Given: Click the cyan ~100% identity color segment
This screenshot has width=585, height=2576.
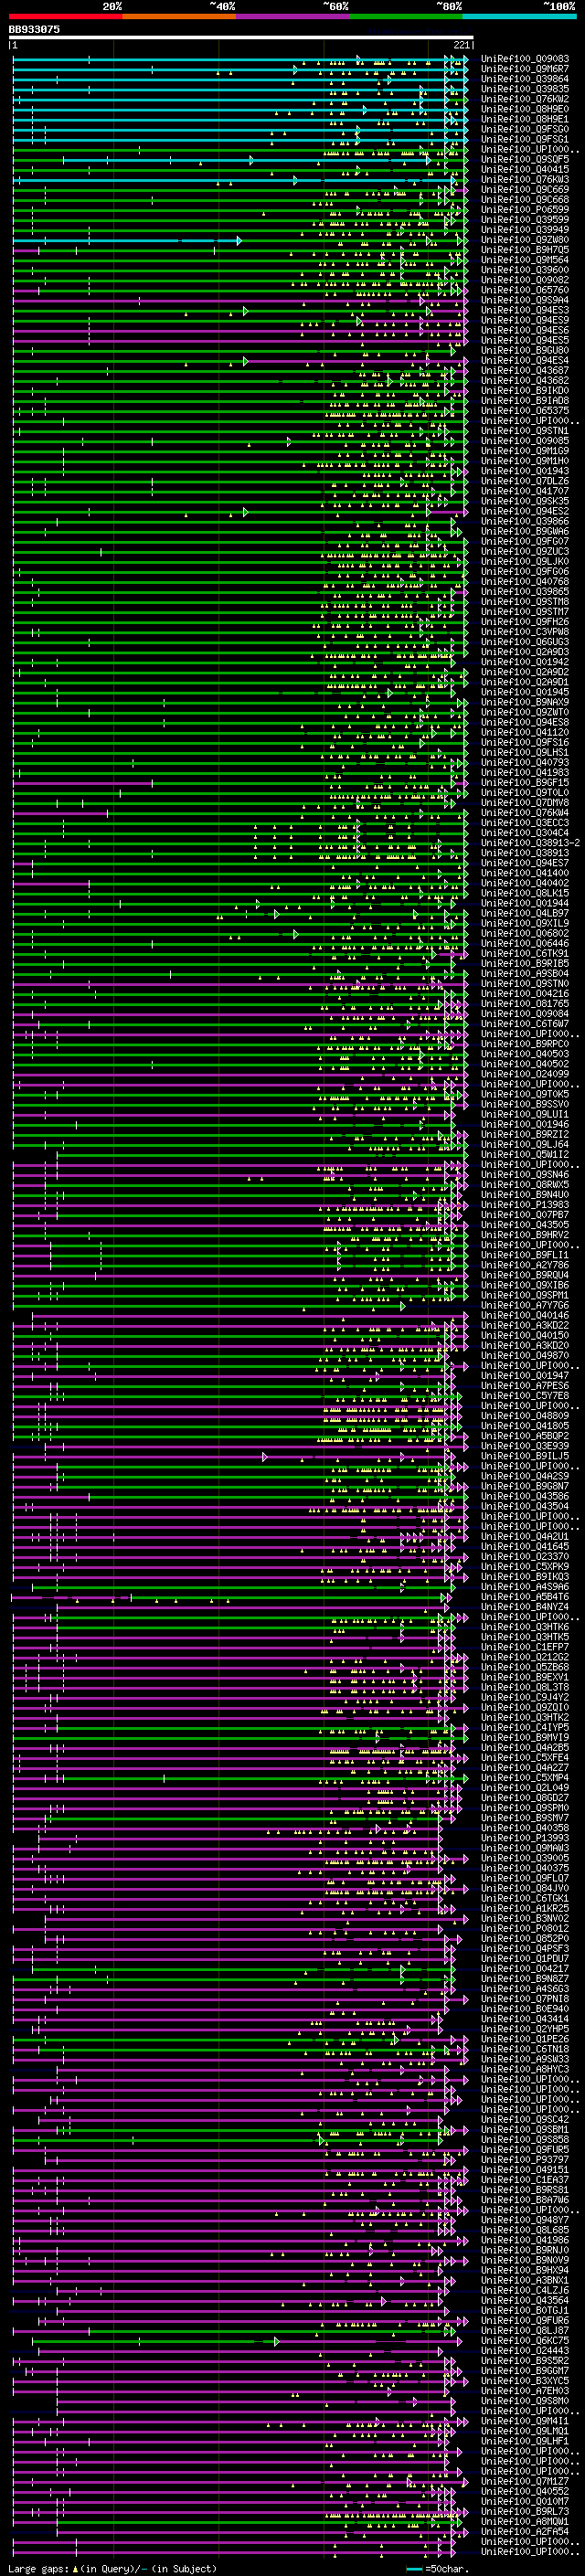Looking at the screenshot, I should coord(519,16).
